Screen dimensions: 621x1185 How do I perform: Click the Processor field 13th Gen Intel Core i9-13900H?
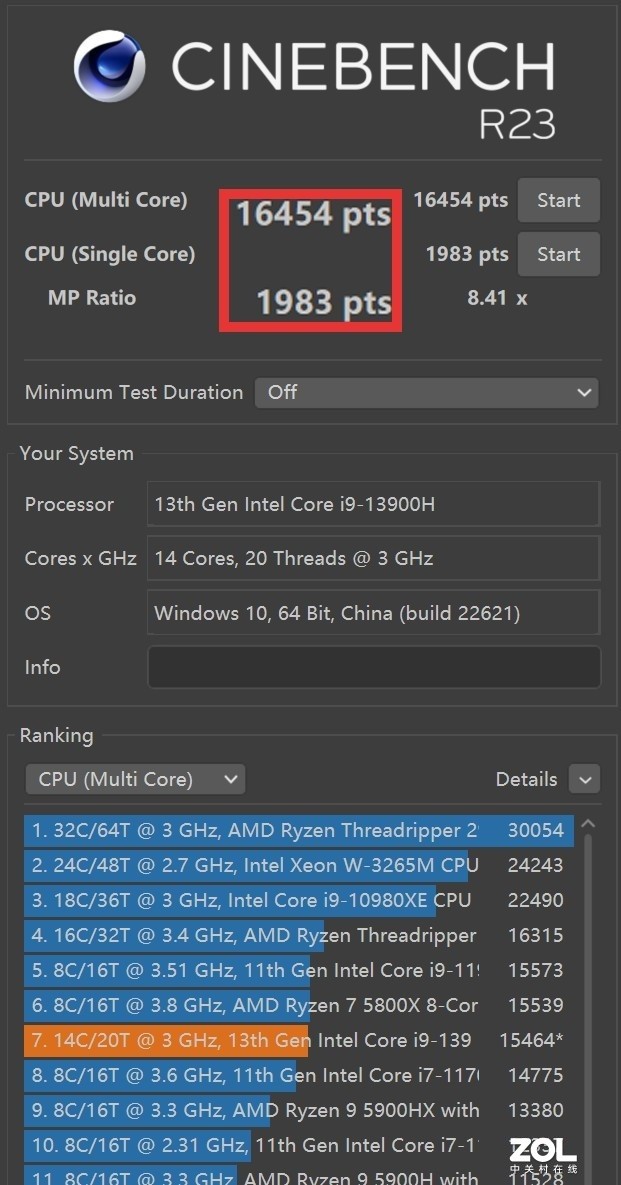tap(374, 504)
